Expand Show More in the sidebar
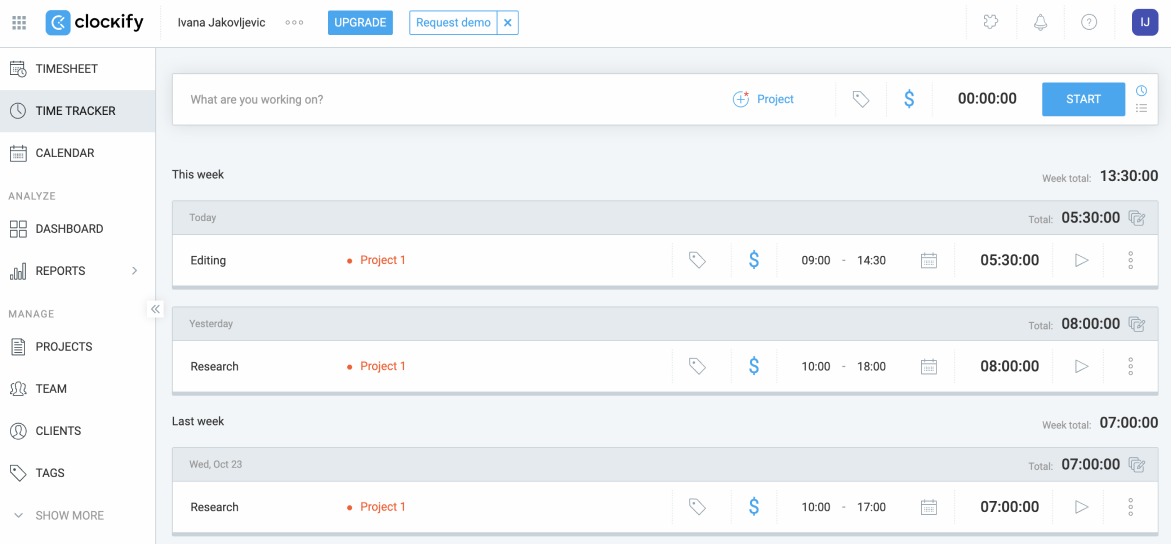The width and height of the screenshot is (1171, 544). 69,515
